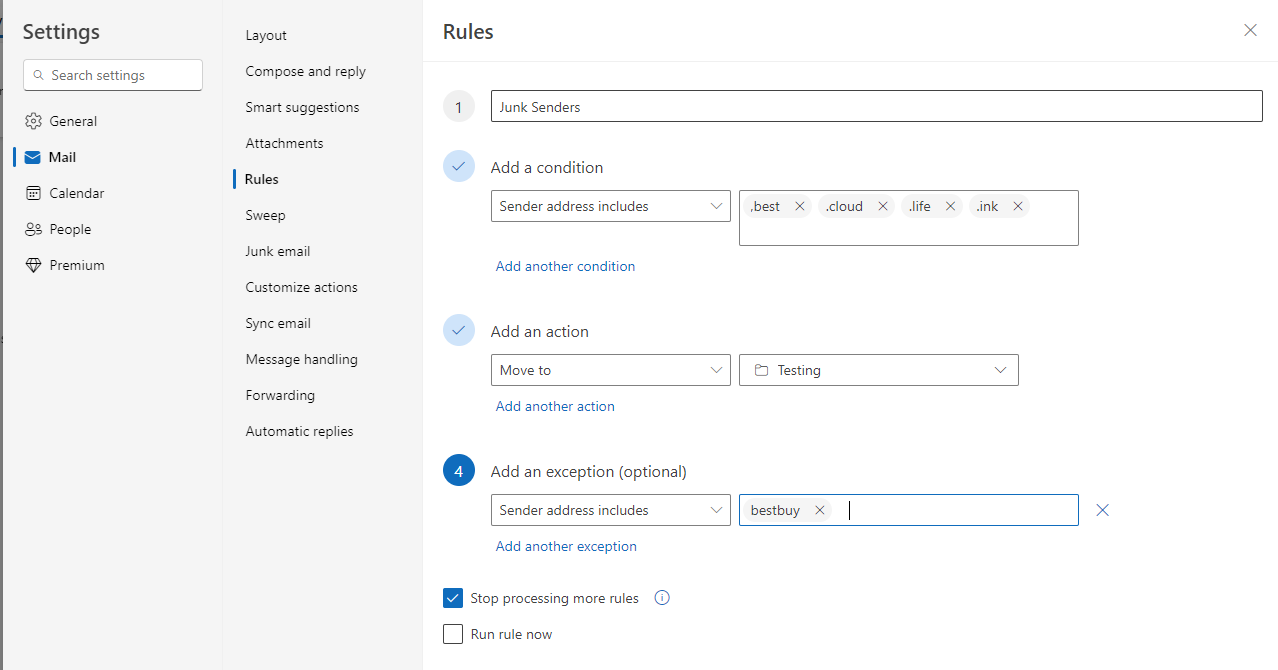Click the Add an action label
This screenshot has height=670, width=1278.
coord(540,331)
